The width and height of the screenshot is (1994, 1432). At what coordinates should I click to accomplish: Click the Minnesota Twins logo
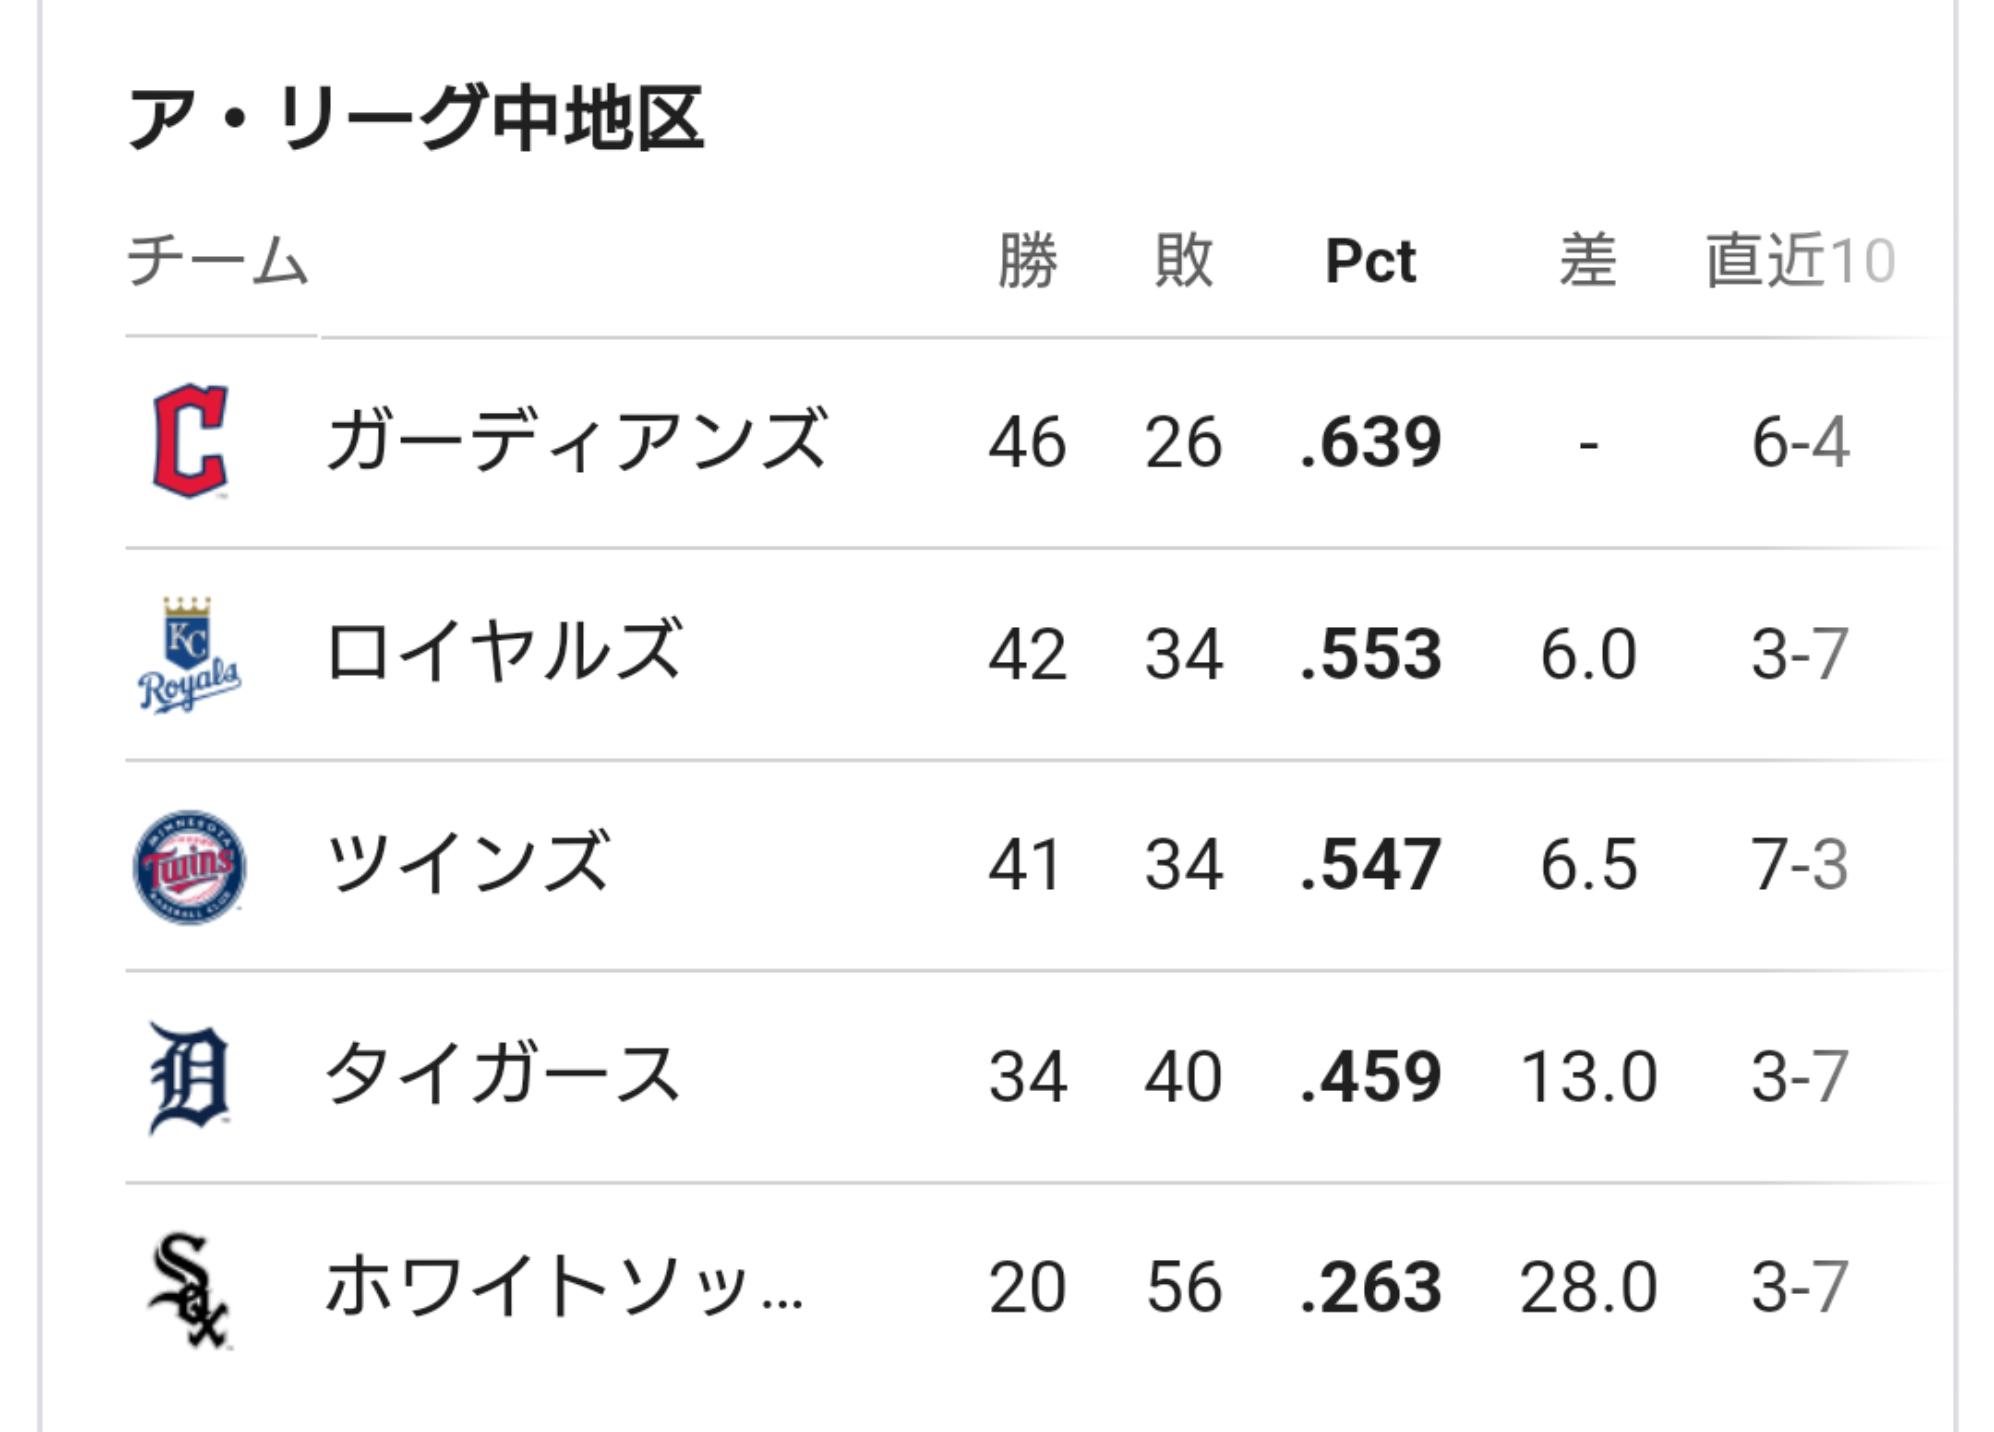coord(189,866)
